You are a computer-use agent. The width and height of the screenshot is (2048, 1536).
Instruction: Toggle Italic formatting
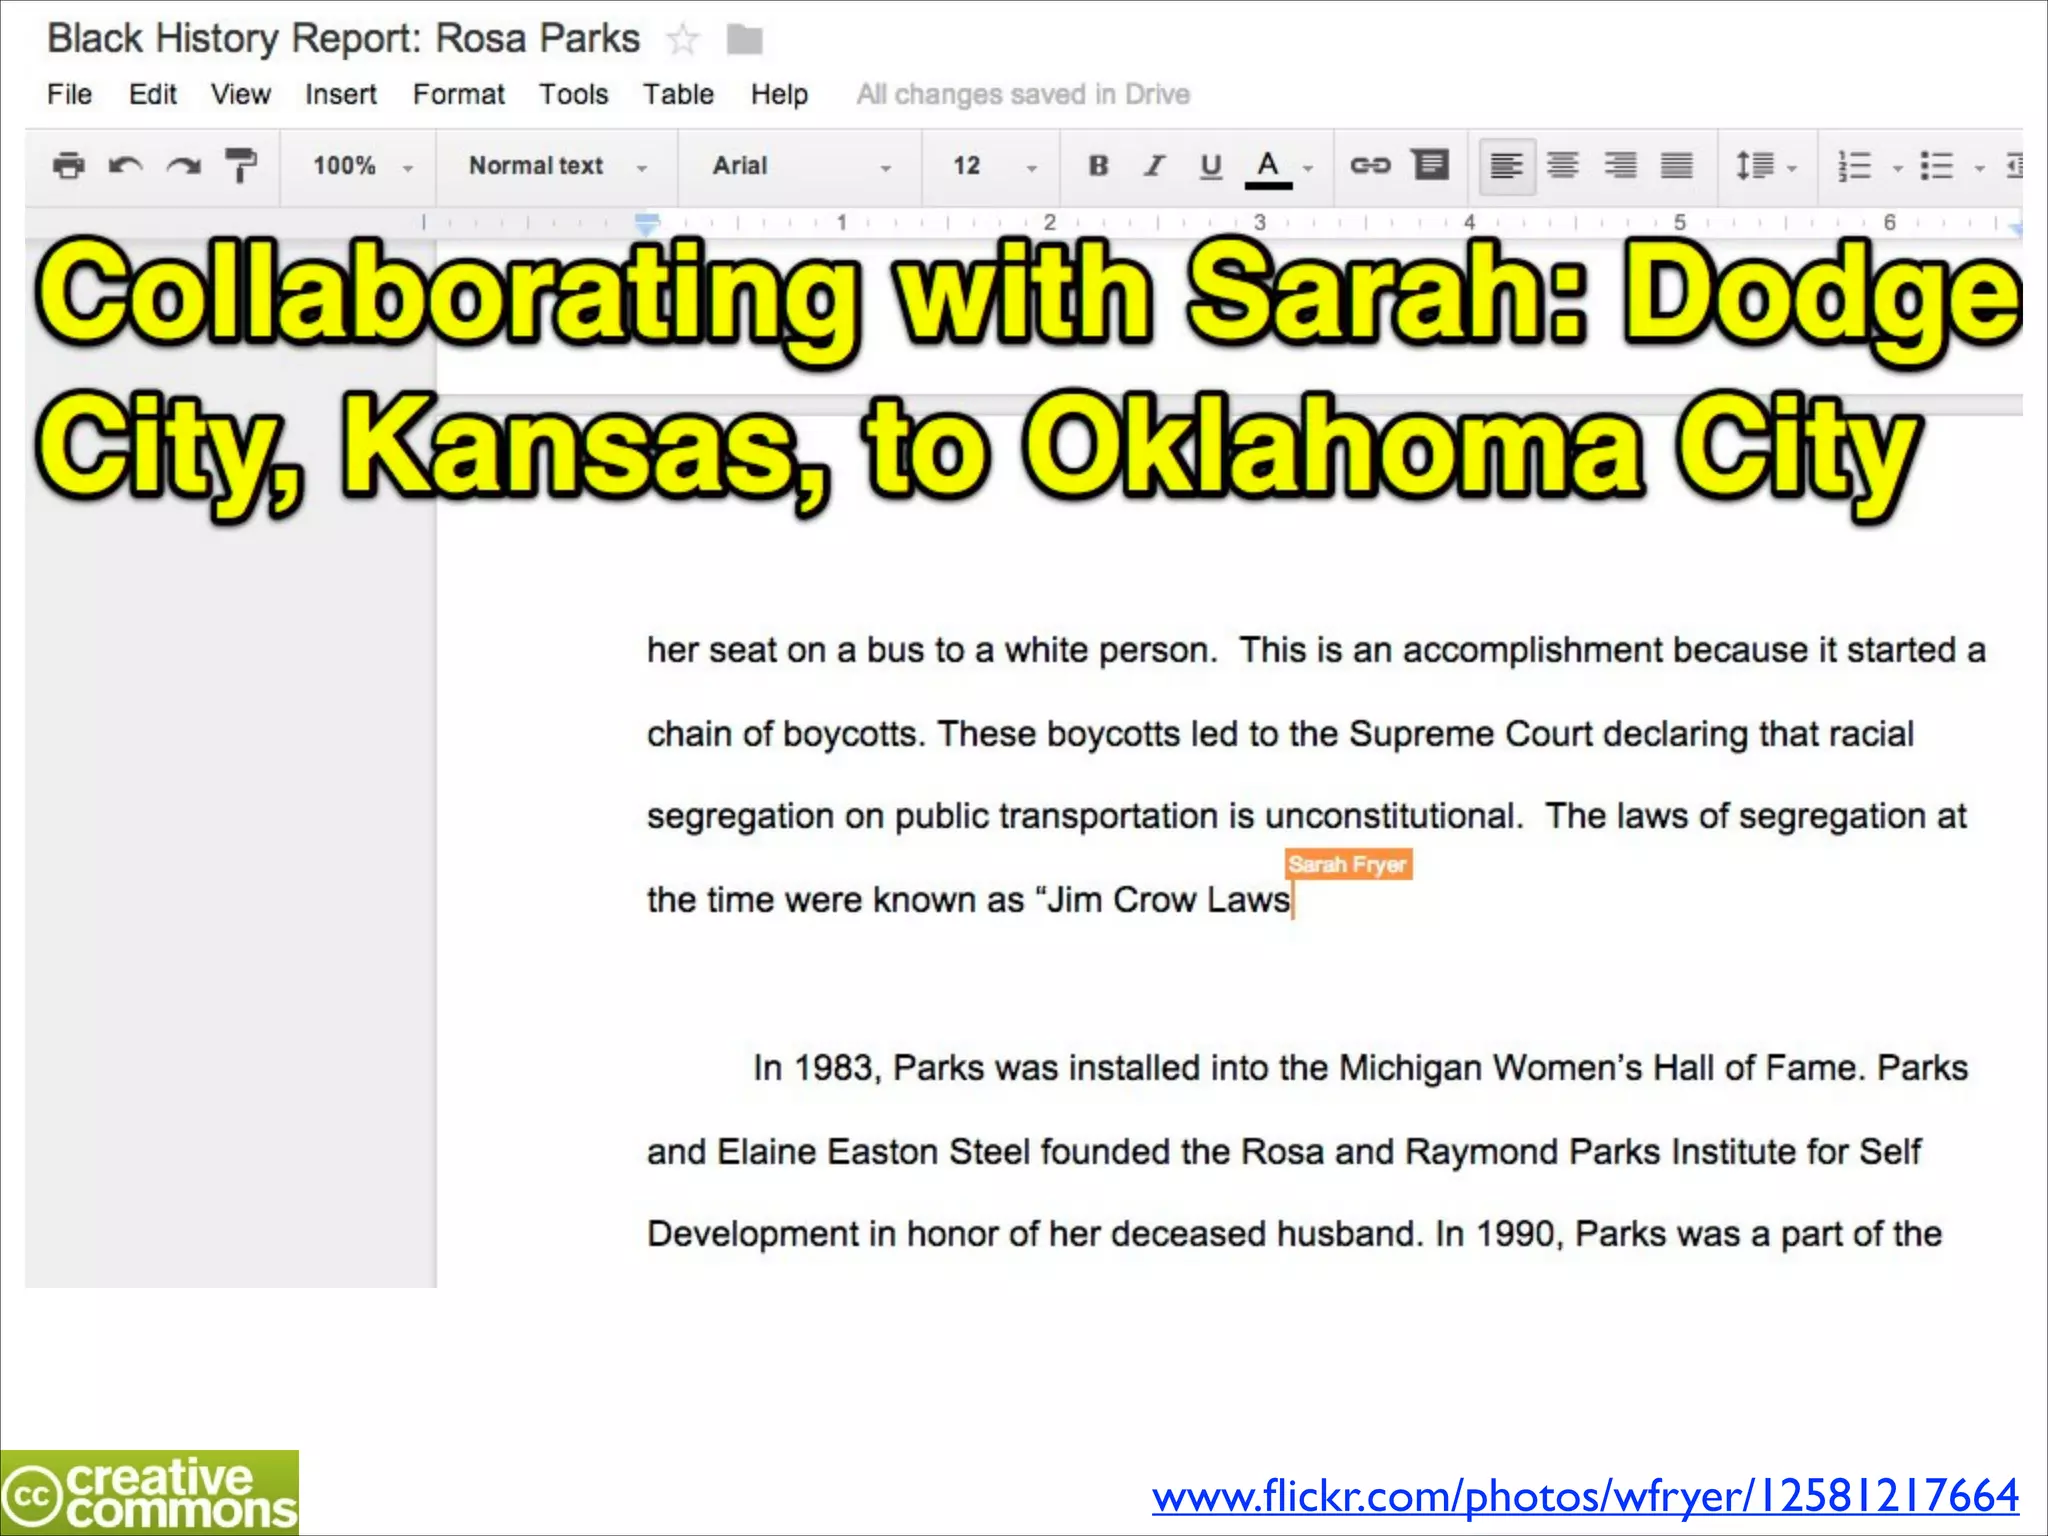[1154, 165]
